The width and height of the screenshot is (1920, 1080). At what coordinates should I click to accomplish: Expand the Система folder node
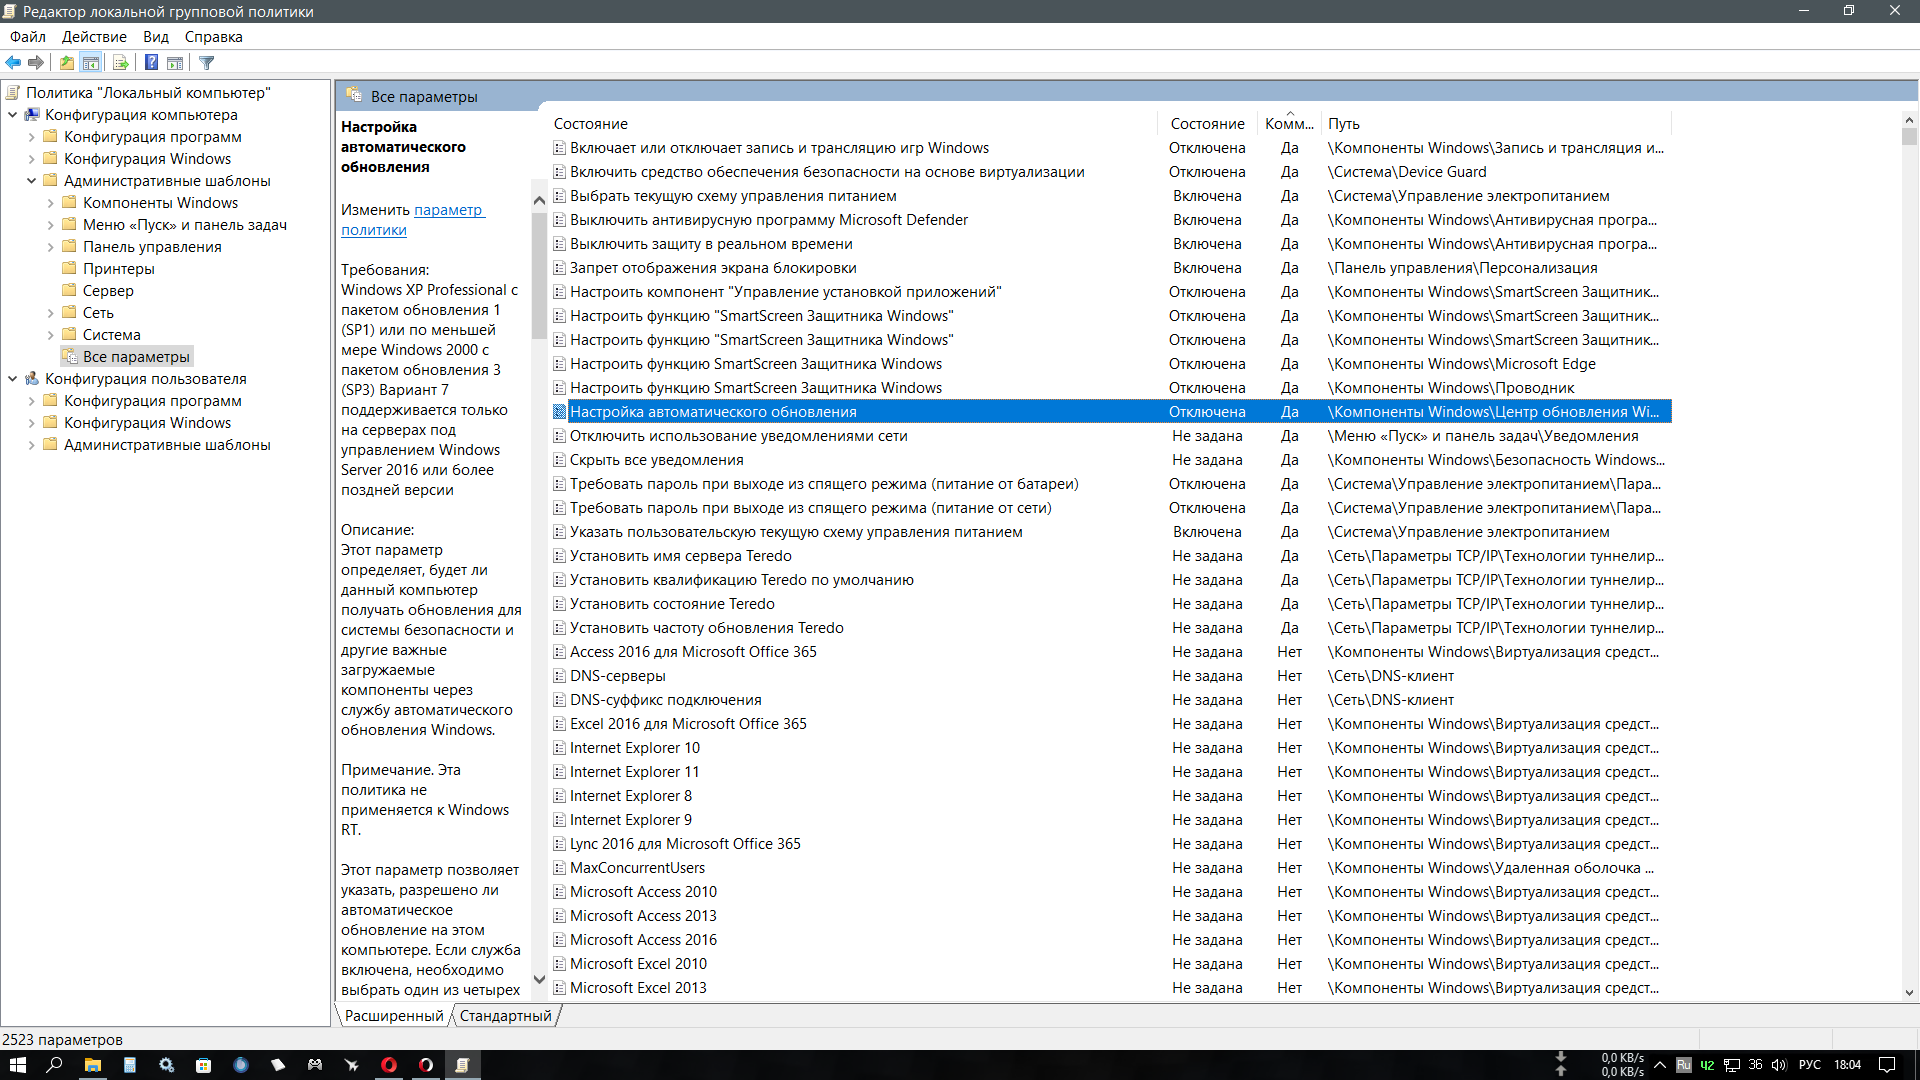click(x=50, y=335)
